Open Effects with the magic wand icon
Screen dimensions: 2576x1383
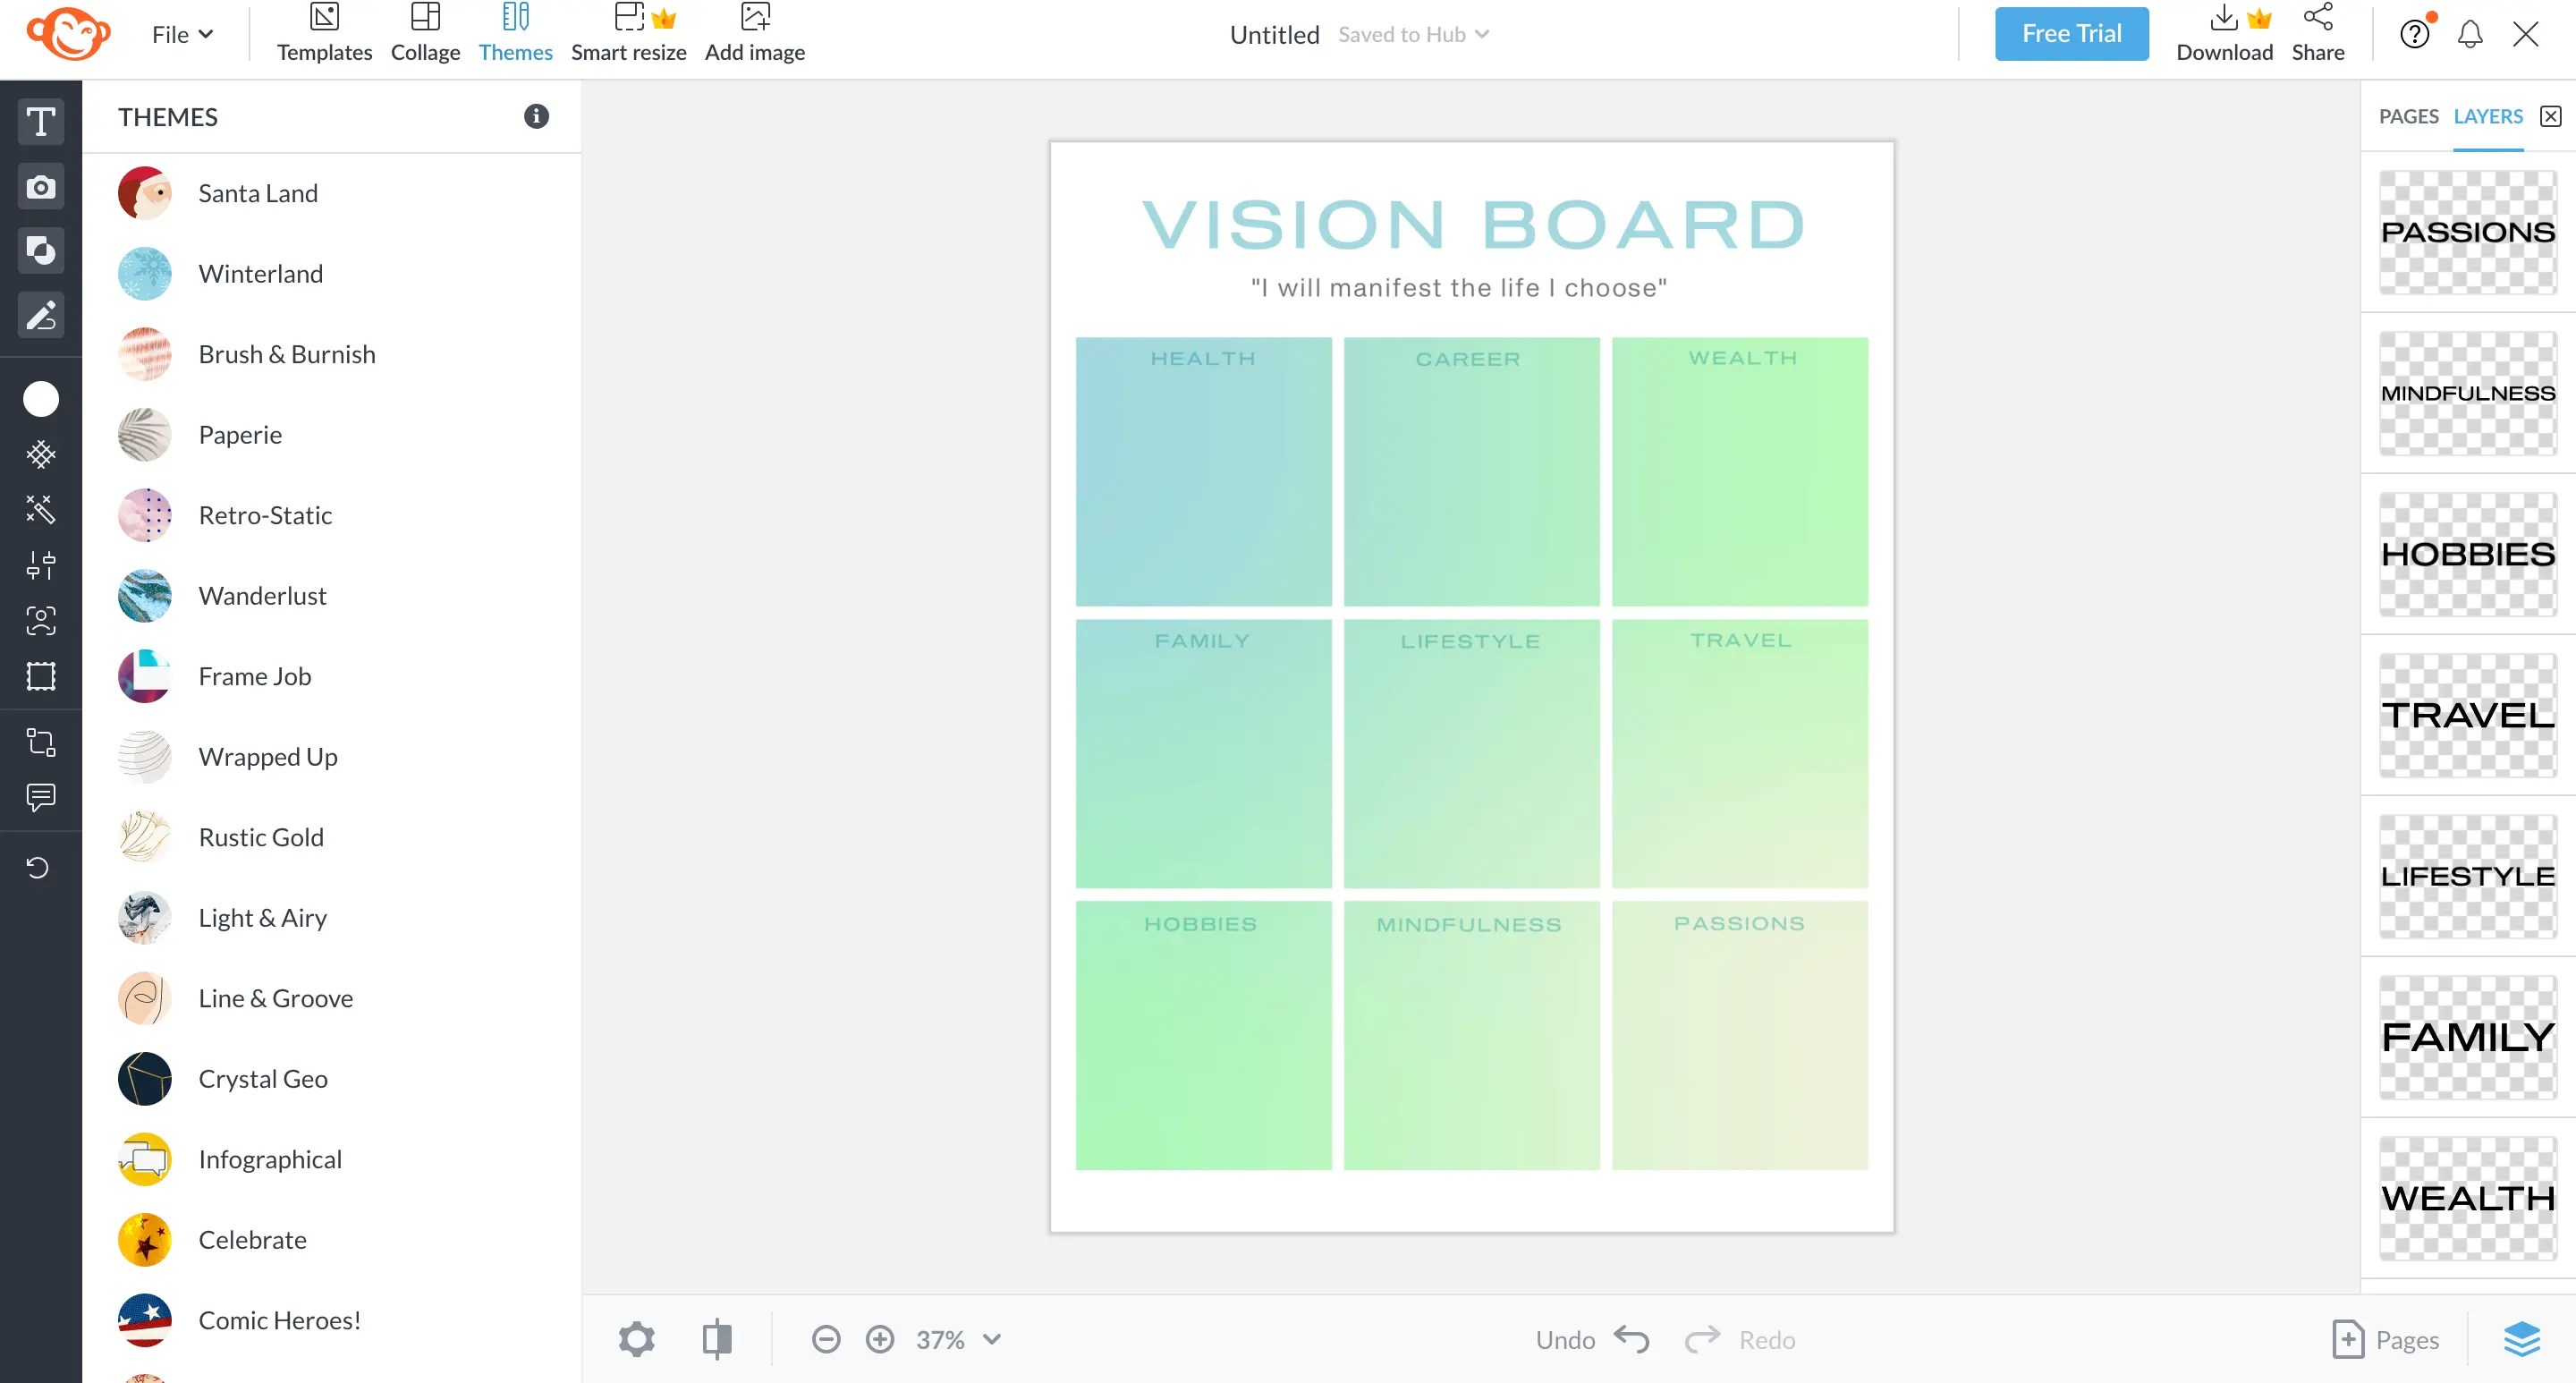[x=40, y=510]
